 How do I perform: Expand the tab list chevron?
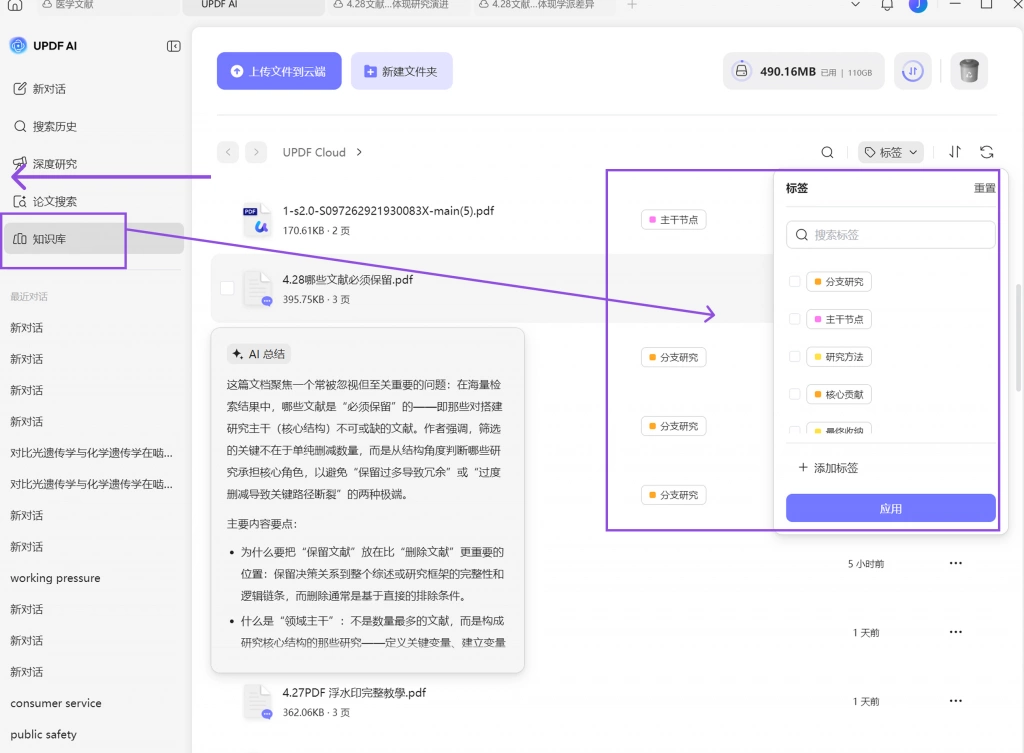[x=855, y=5]
